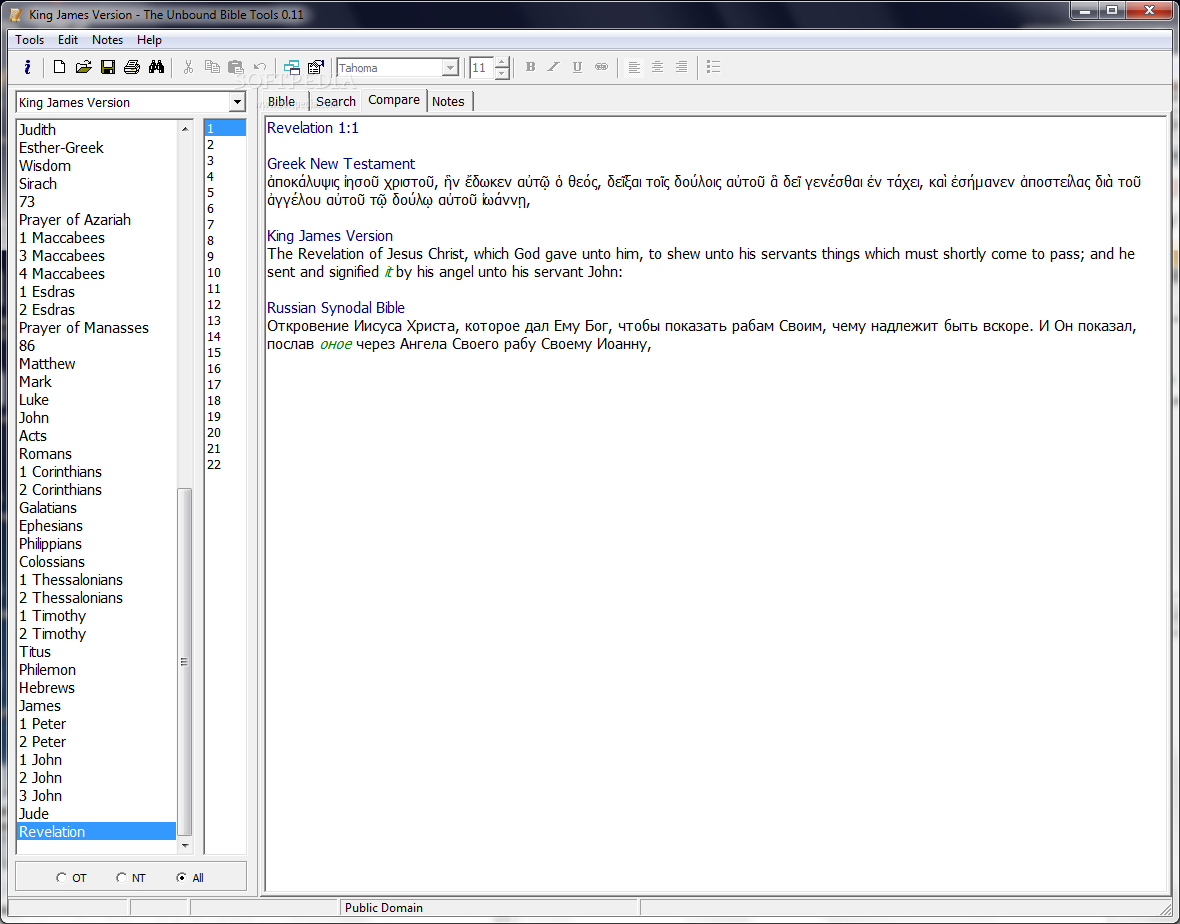Select Acts in the book list
The width and height of the screenshot is (1180, 924).
[96, 436]
